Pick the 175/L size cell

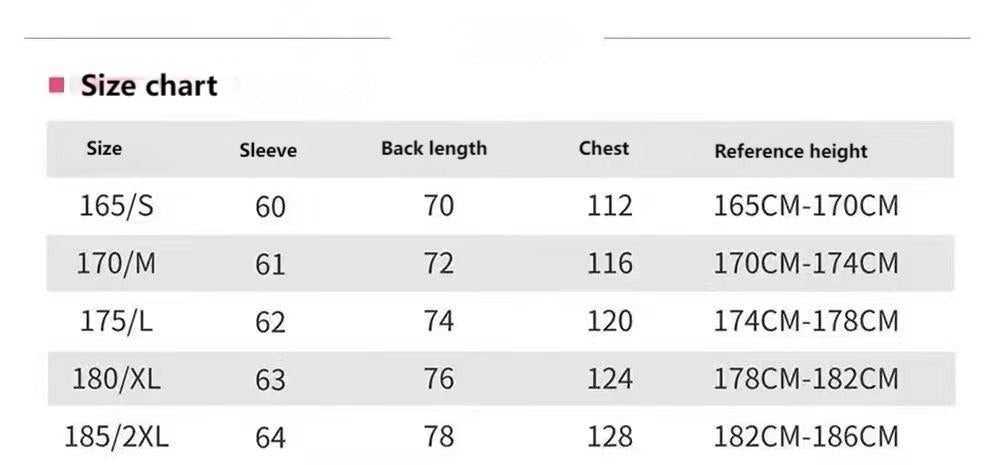(x=116, y=321)
